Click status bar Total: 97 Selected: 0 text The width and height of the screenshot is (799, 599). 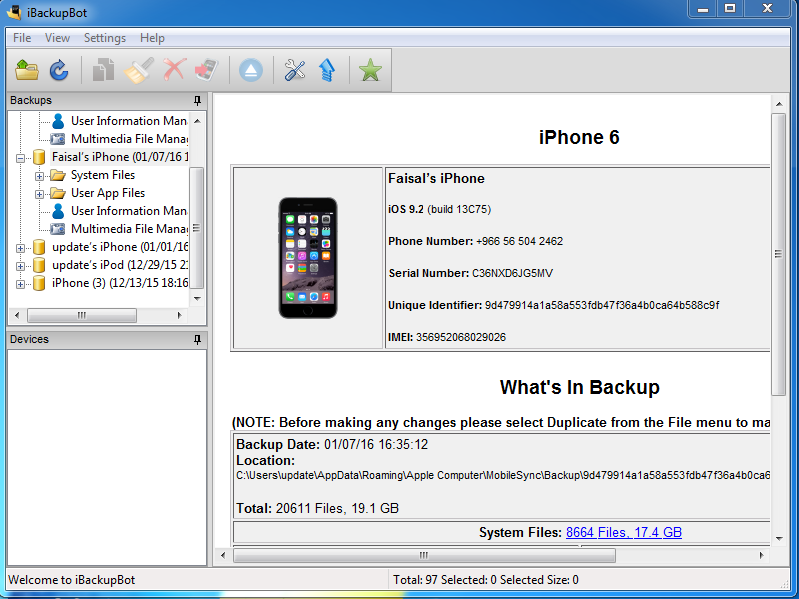(x=486, y=580)
